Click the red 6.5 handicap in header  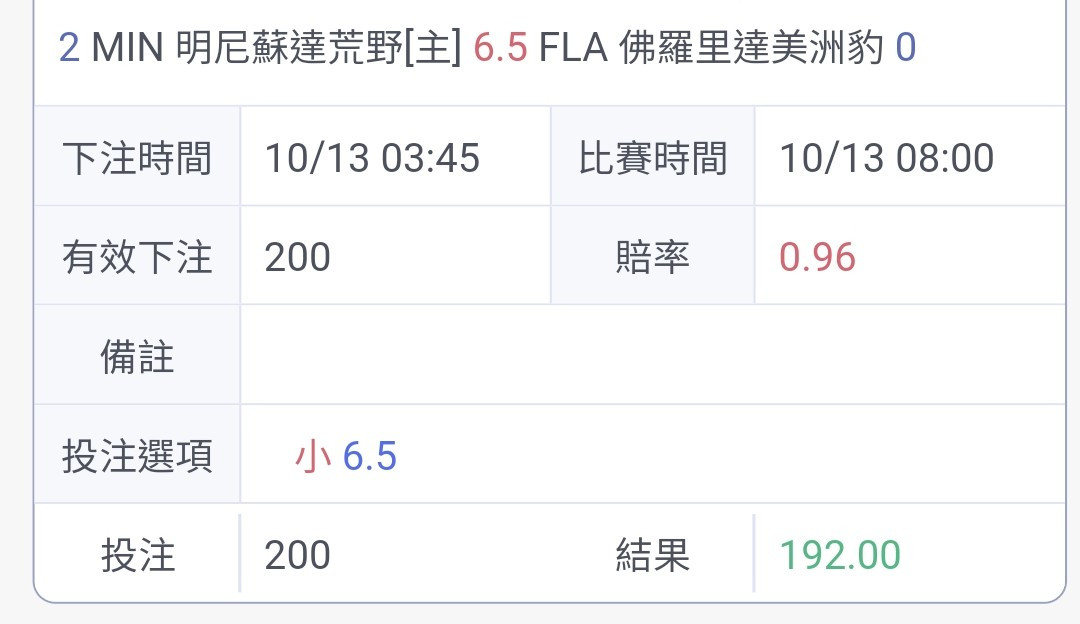500,48
